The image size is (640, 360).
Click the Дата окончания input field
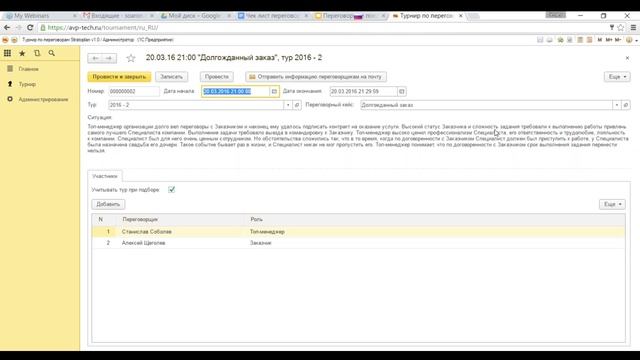(x=363, y=91)
